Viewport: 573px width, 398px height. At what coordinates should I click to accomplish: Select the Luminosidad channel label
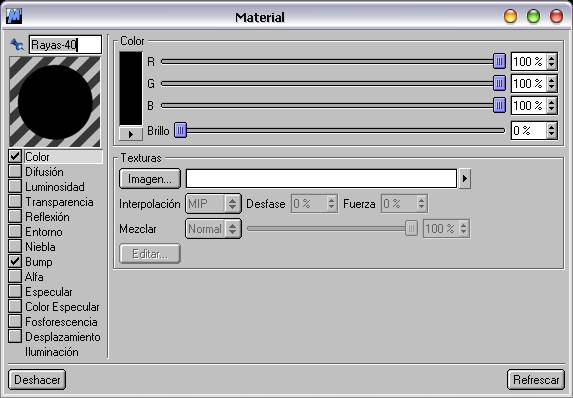55,187
